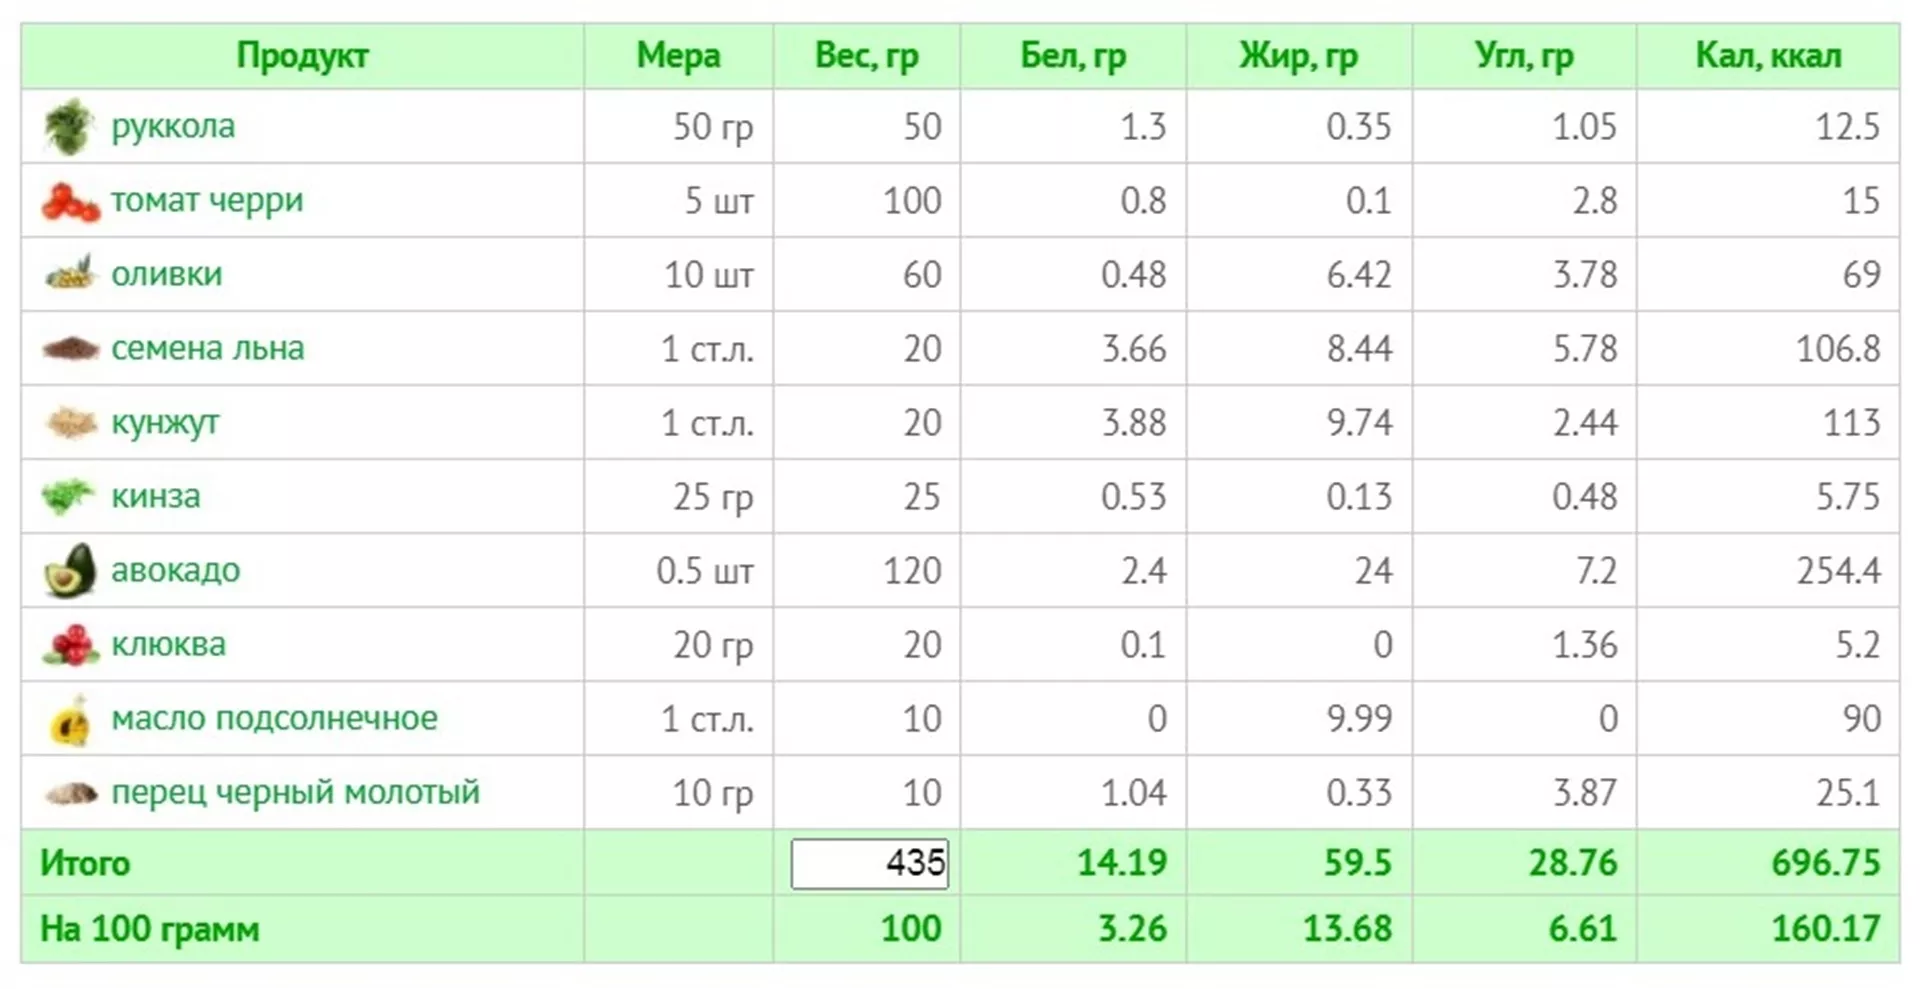Click the arugula leaf icon
This screenshot has height=989, width=1920.
70,127
